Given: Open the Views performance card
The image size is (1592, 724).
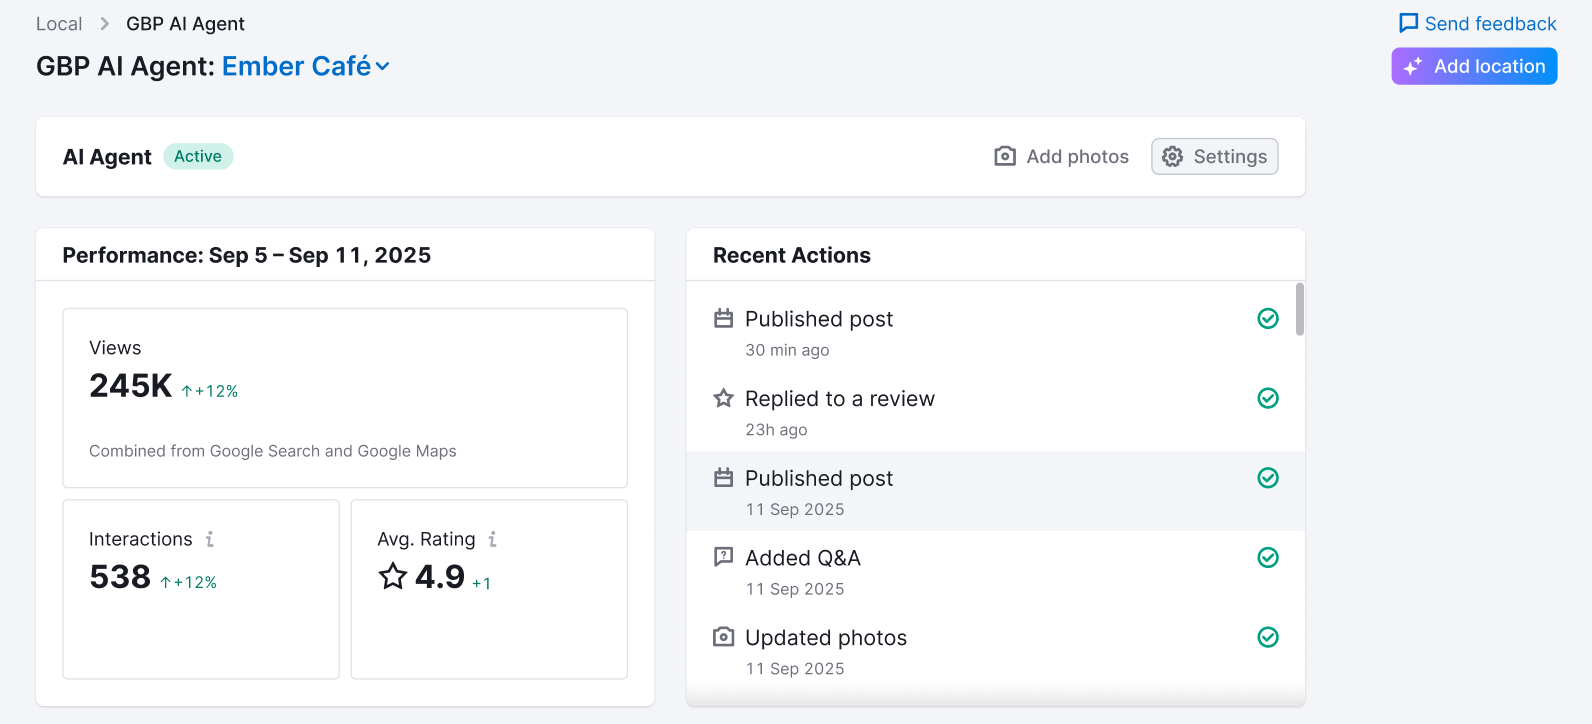Looking at the screenshot, I should 345,397.
